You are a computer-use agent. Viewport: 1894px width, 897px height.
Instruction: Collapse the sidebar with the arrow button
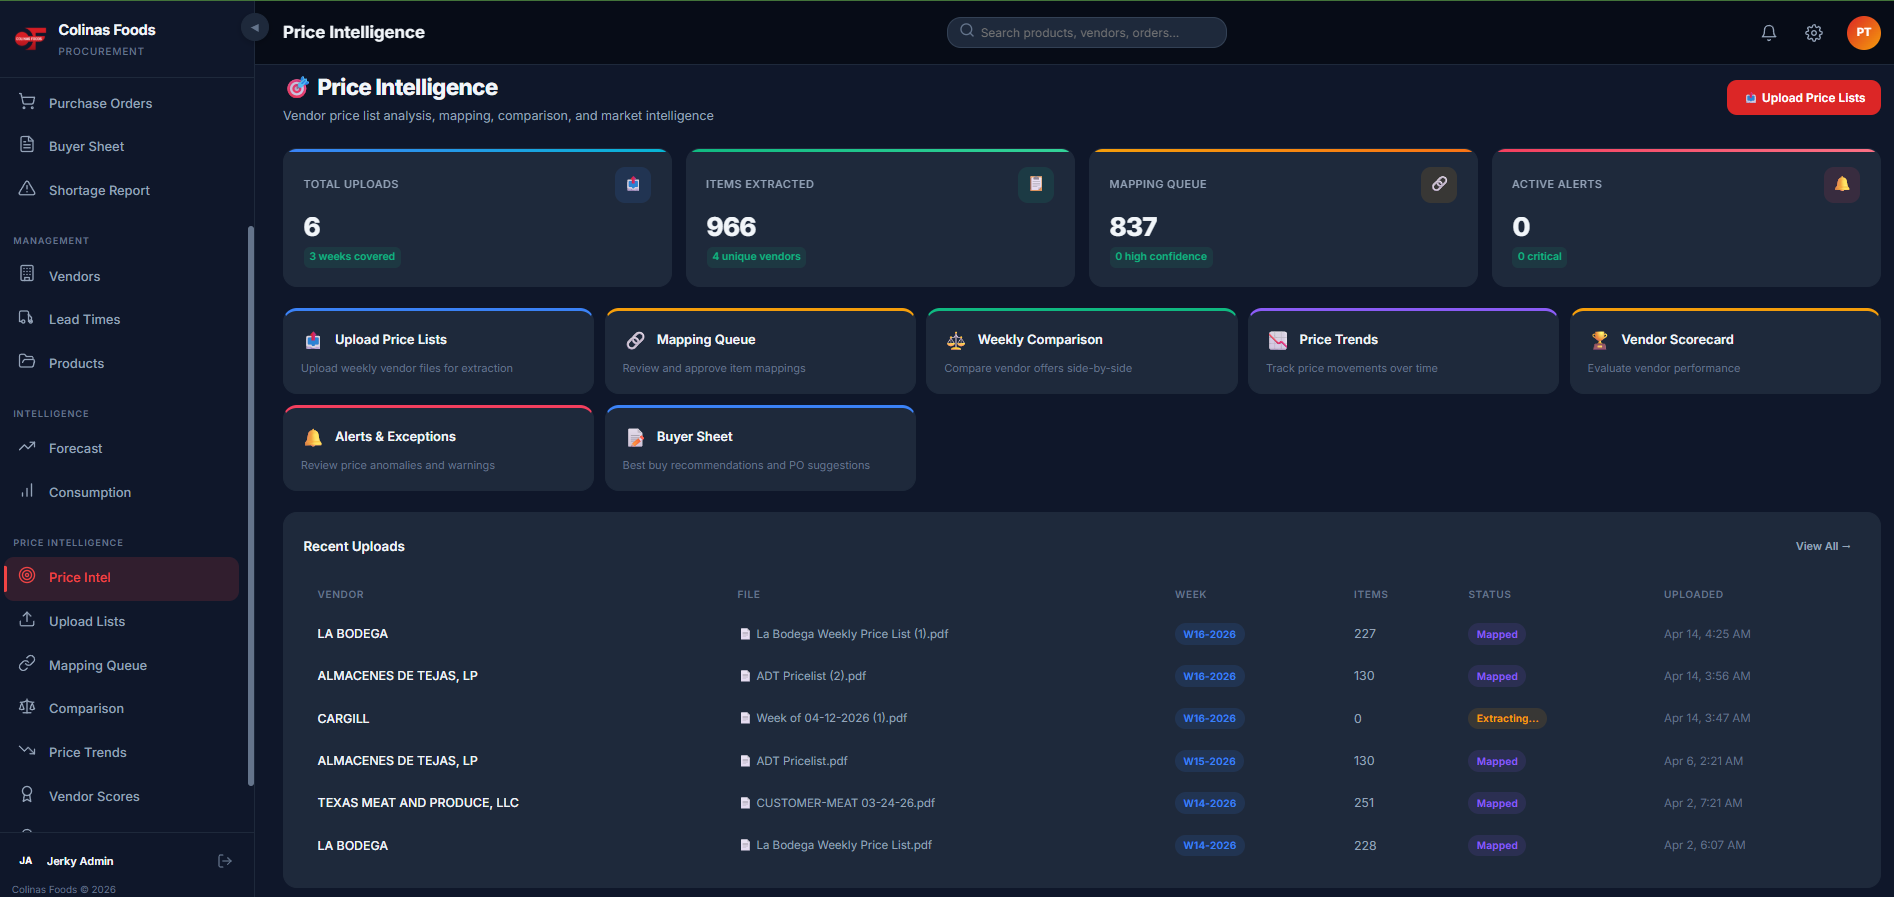[254, 28]
